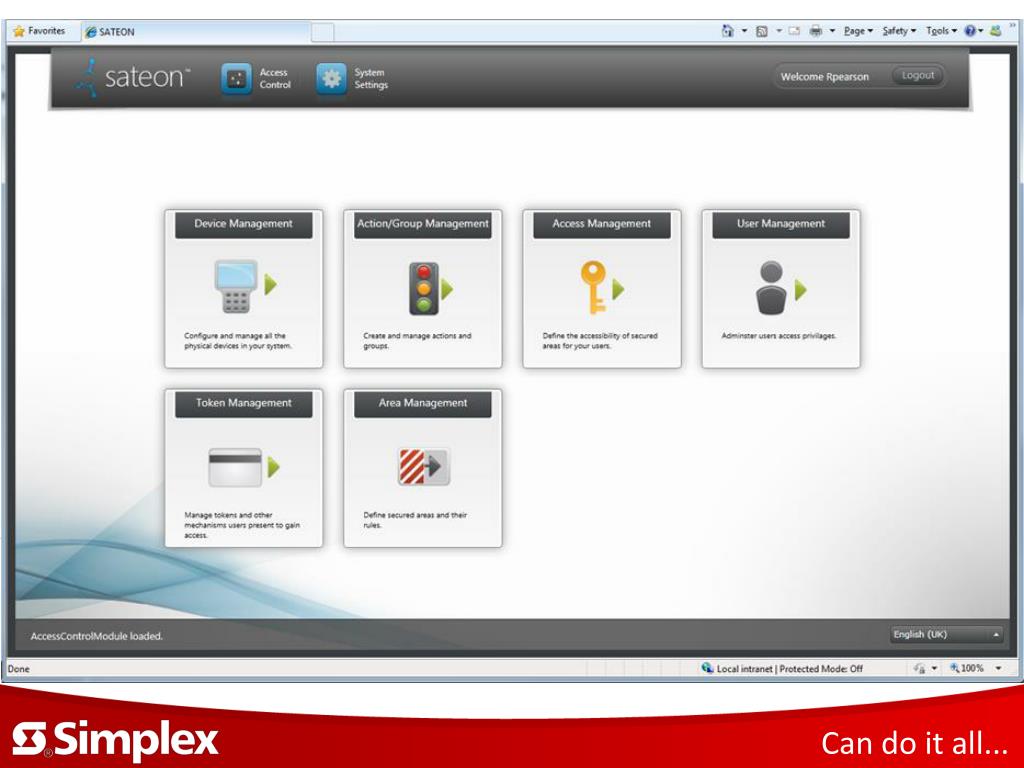Click the Read Mail icon

794,31
